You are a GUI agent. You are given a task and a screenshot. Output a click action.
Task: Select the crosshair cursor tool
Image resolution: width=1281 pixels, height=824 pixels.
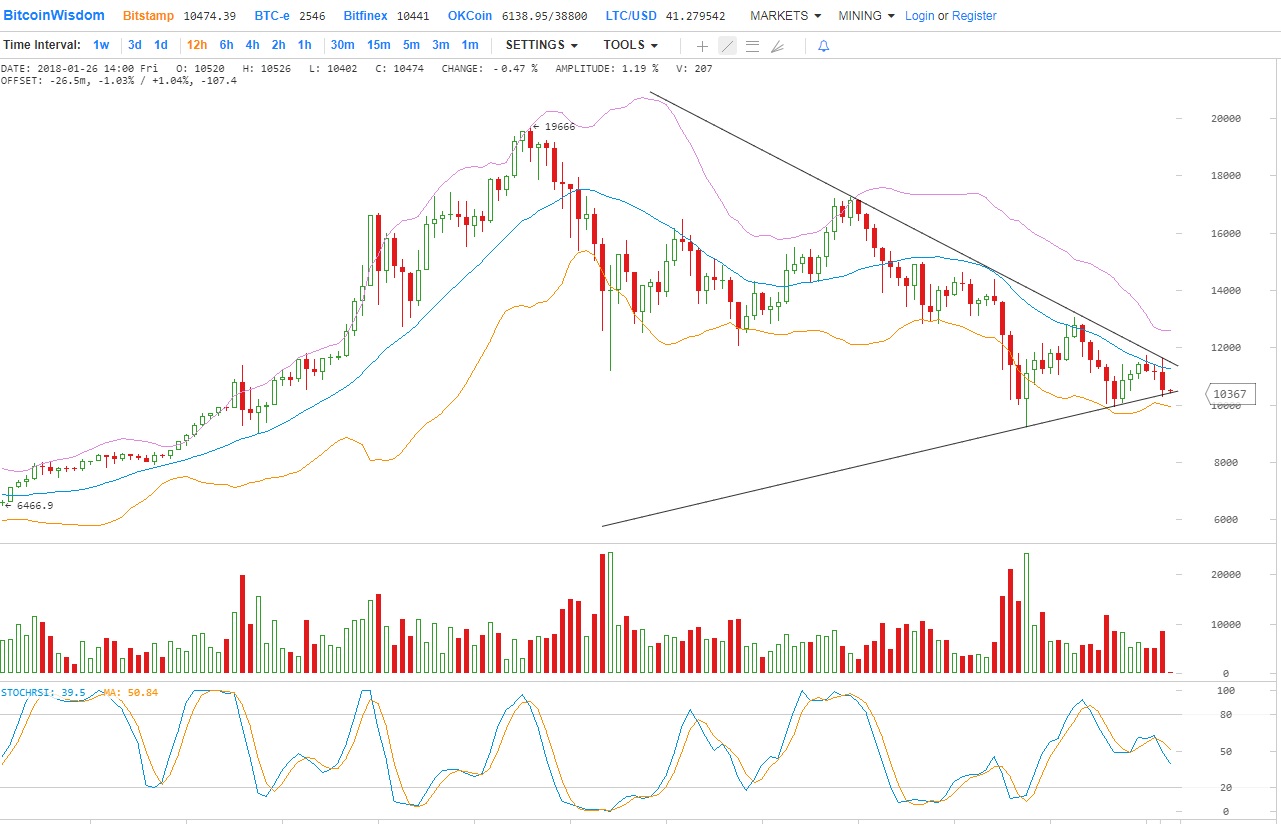click(x=702, y=46)
